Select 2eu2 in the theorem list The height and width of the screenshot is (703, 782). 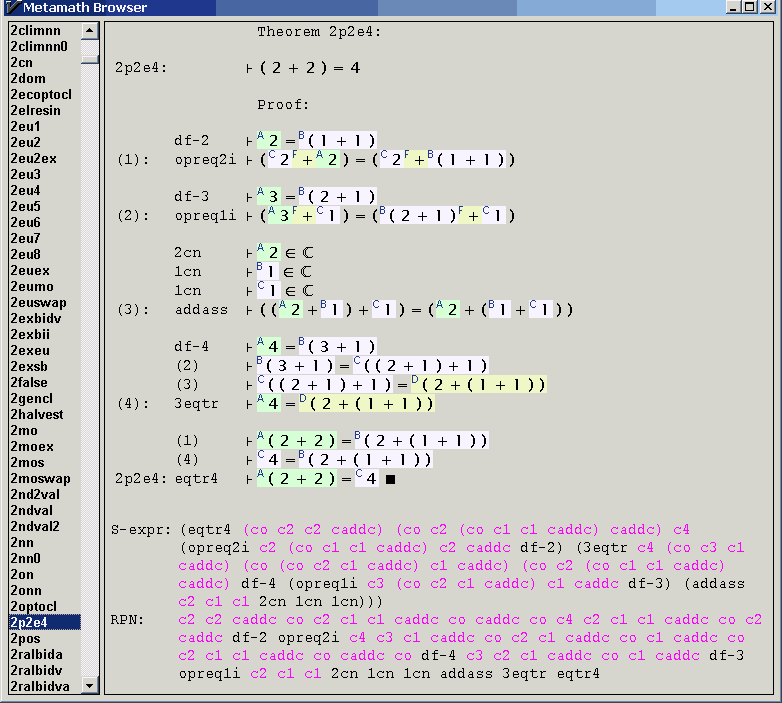pos(25,143)
